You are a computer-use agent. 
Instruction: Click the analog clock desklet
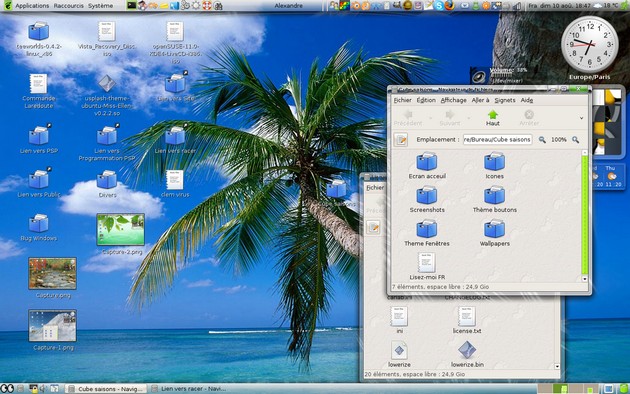(589, 44)
